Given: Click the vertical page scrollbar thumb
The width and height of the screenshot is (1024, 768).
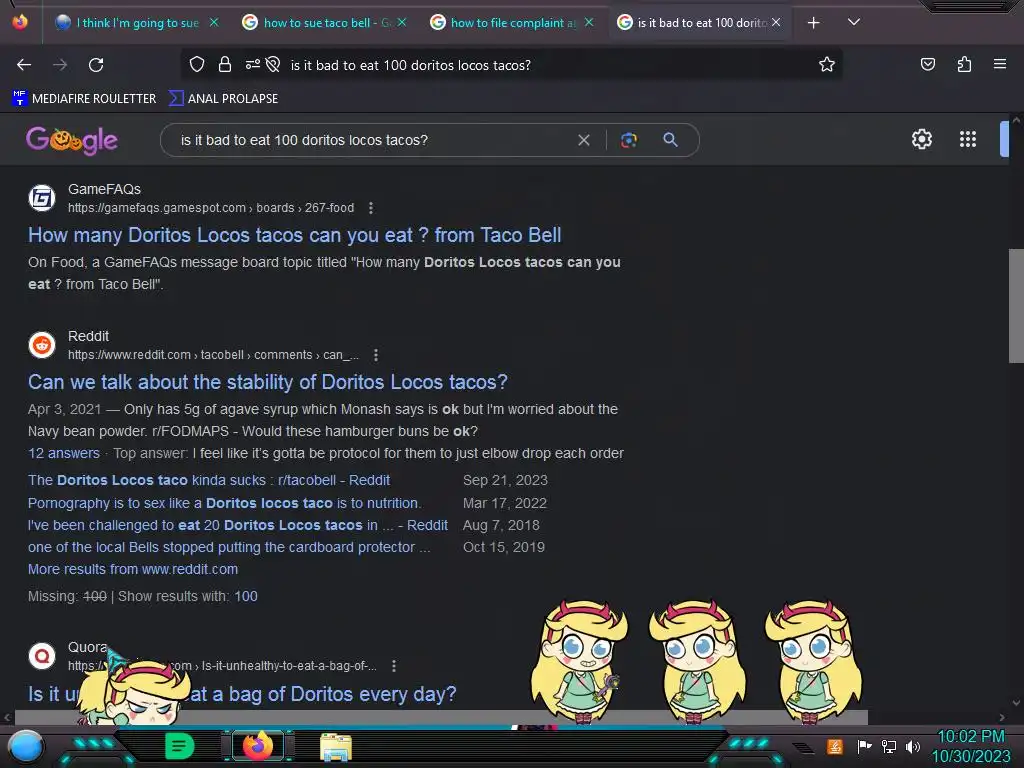Looking at the screenshot, I should pyautogui.click(x=1016, y=306).
